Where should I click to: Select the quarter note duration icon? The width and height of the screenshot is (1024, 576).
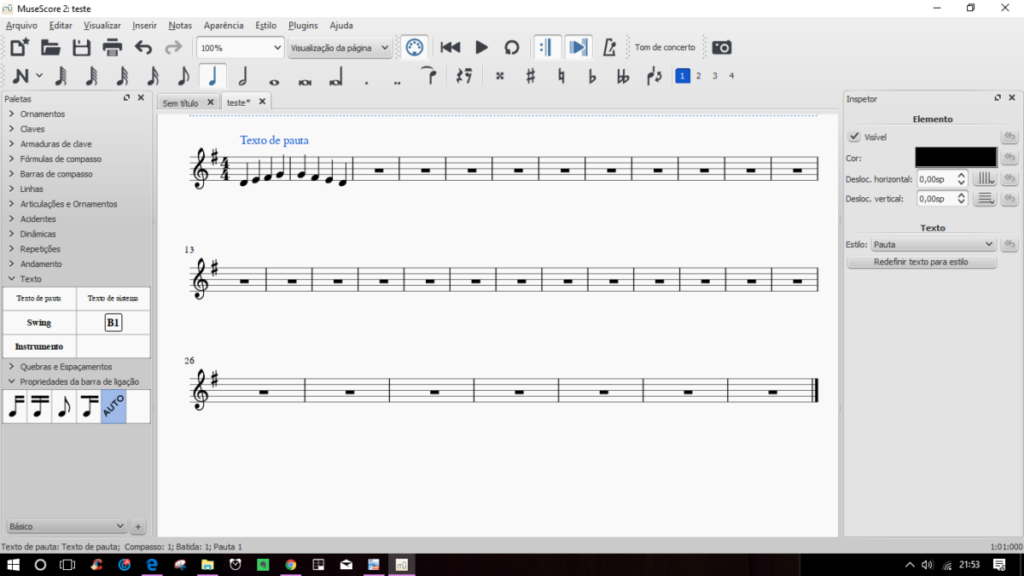tap(212, 76)
